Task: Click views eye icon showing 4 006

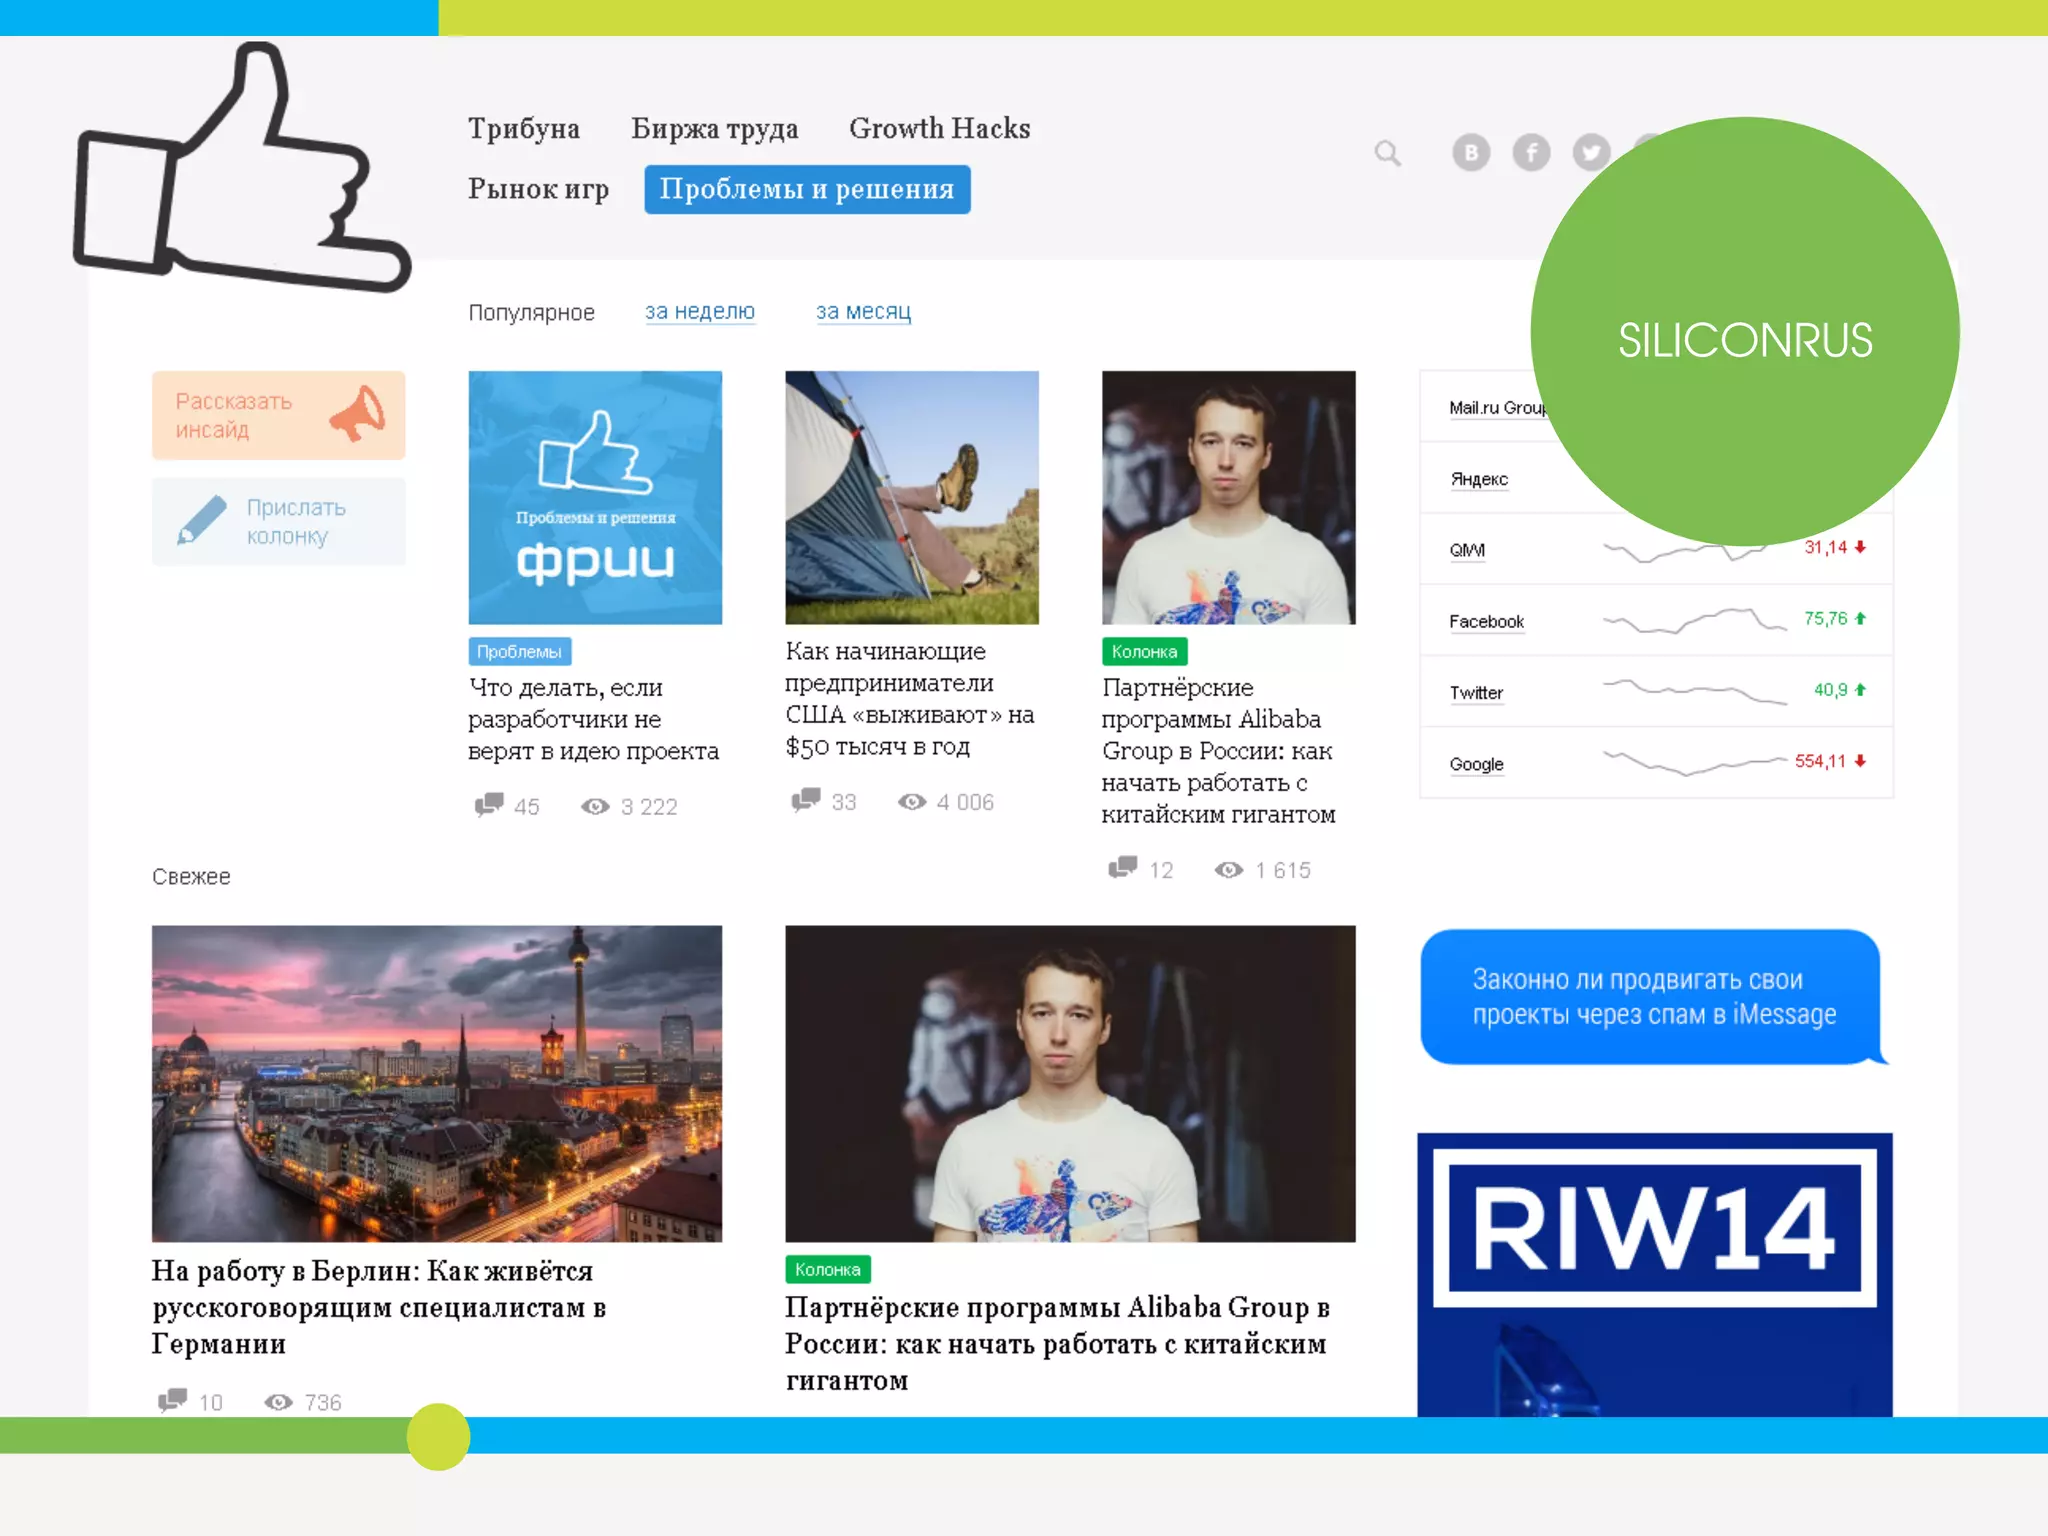Action: 911,802
